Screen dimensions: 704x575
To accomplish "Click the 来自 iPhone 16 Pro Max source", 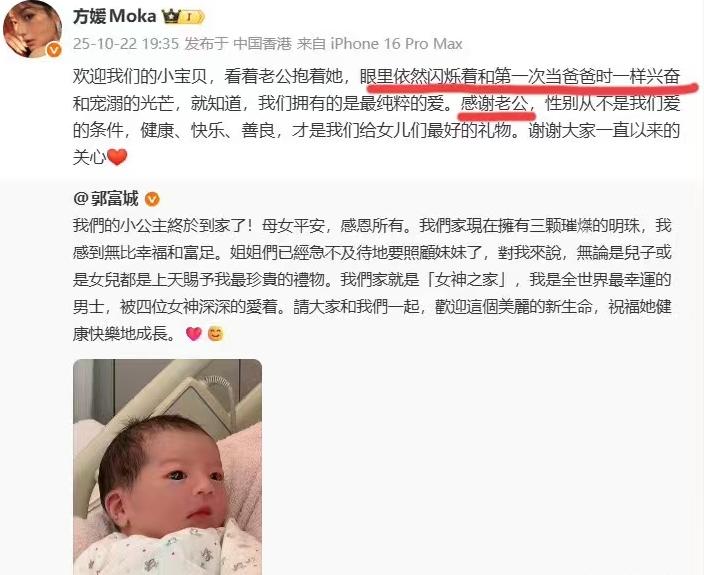I will (x=380, y=44).
